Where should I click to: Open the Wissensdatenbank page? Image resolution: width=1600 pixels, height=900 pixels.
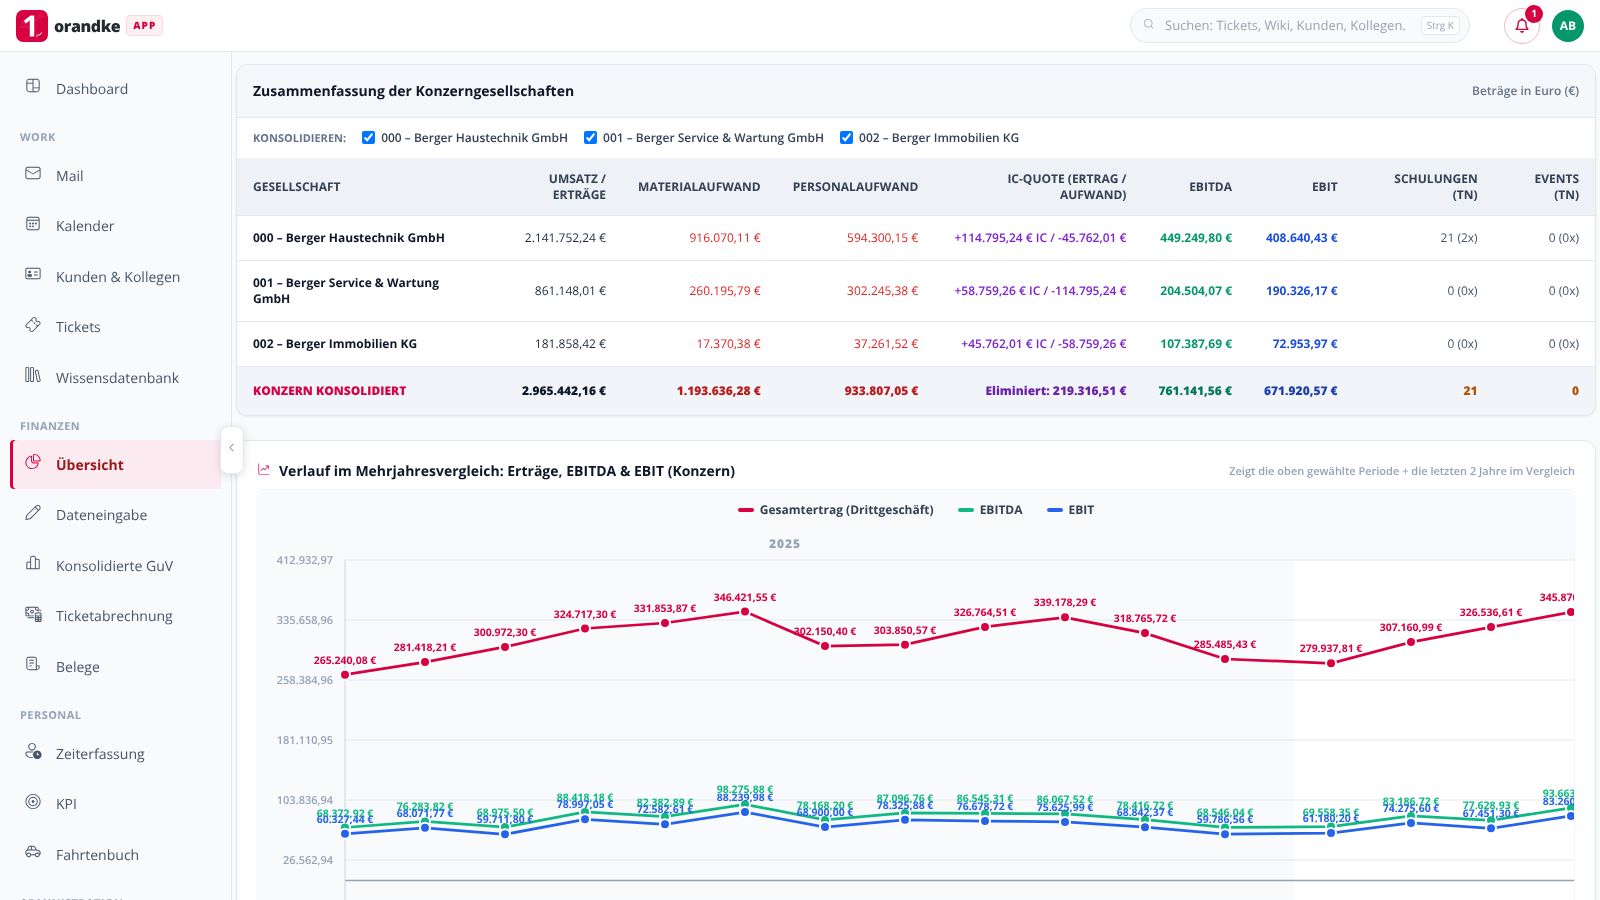tap(117, 378)
